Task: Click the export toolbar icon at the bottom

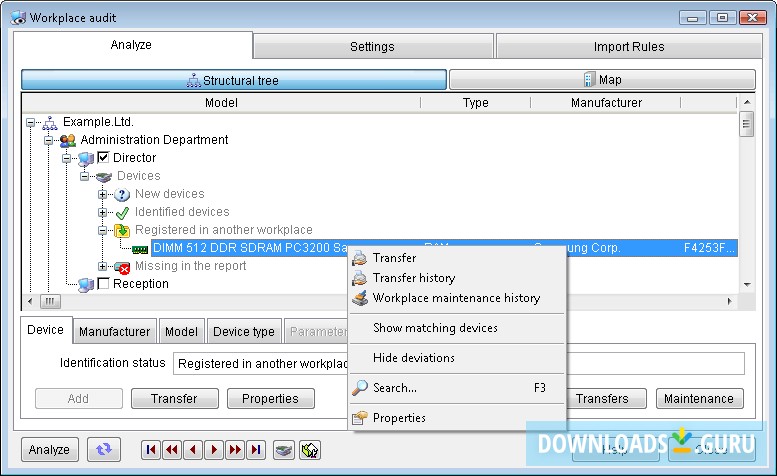Action: tap(310, 450)
